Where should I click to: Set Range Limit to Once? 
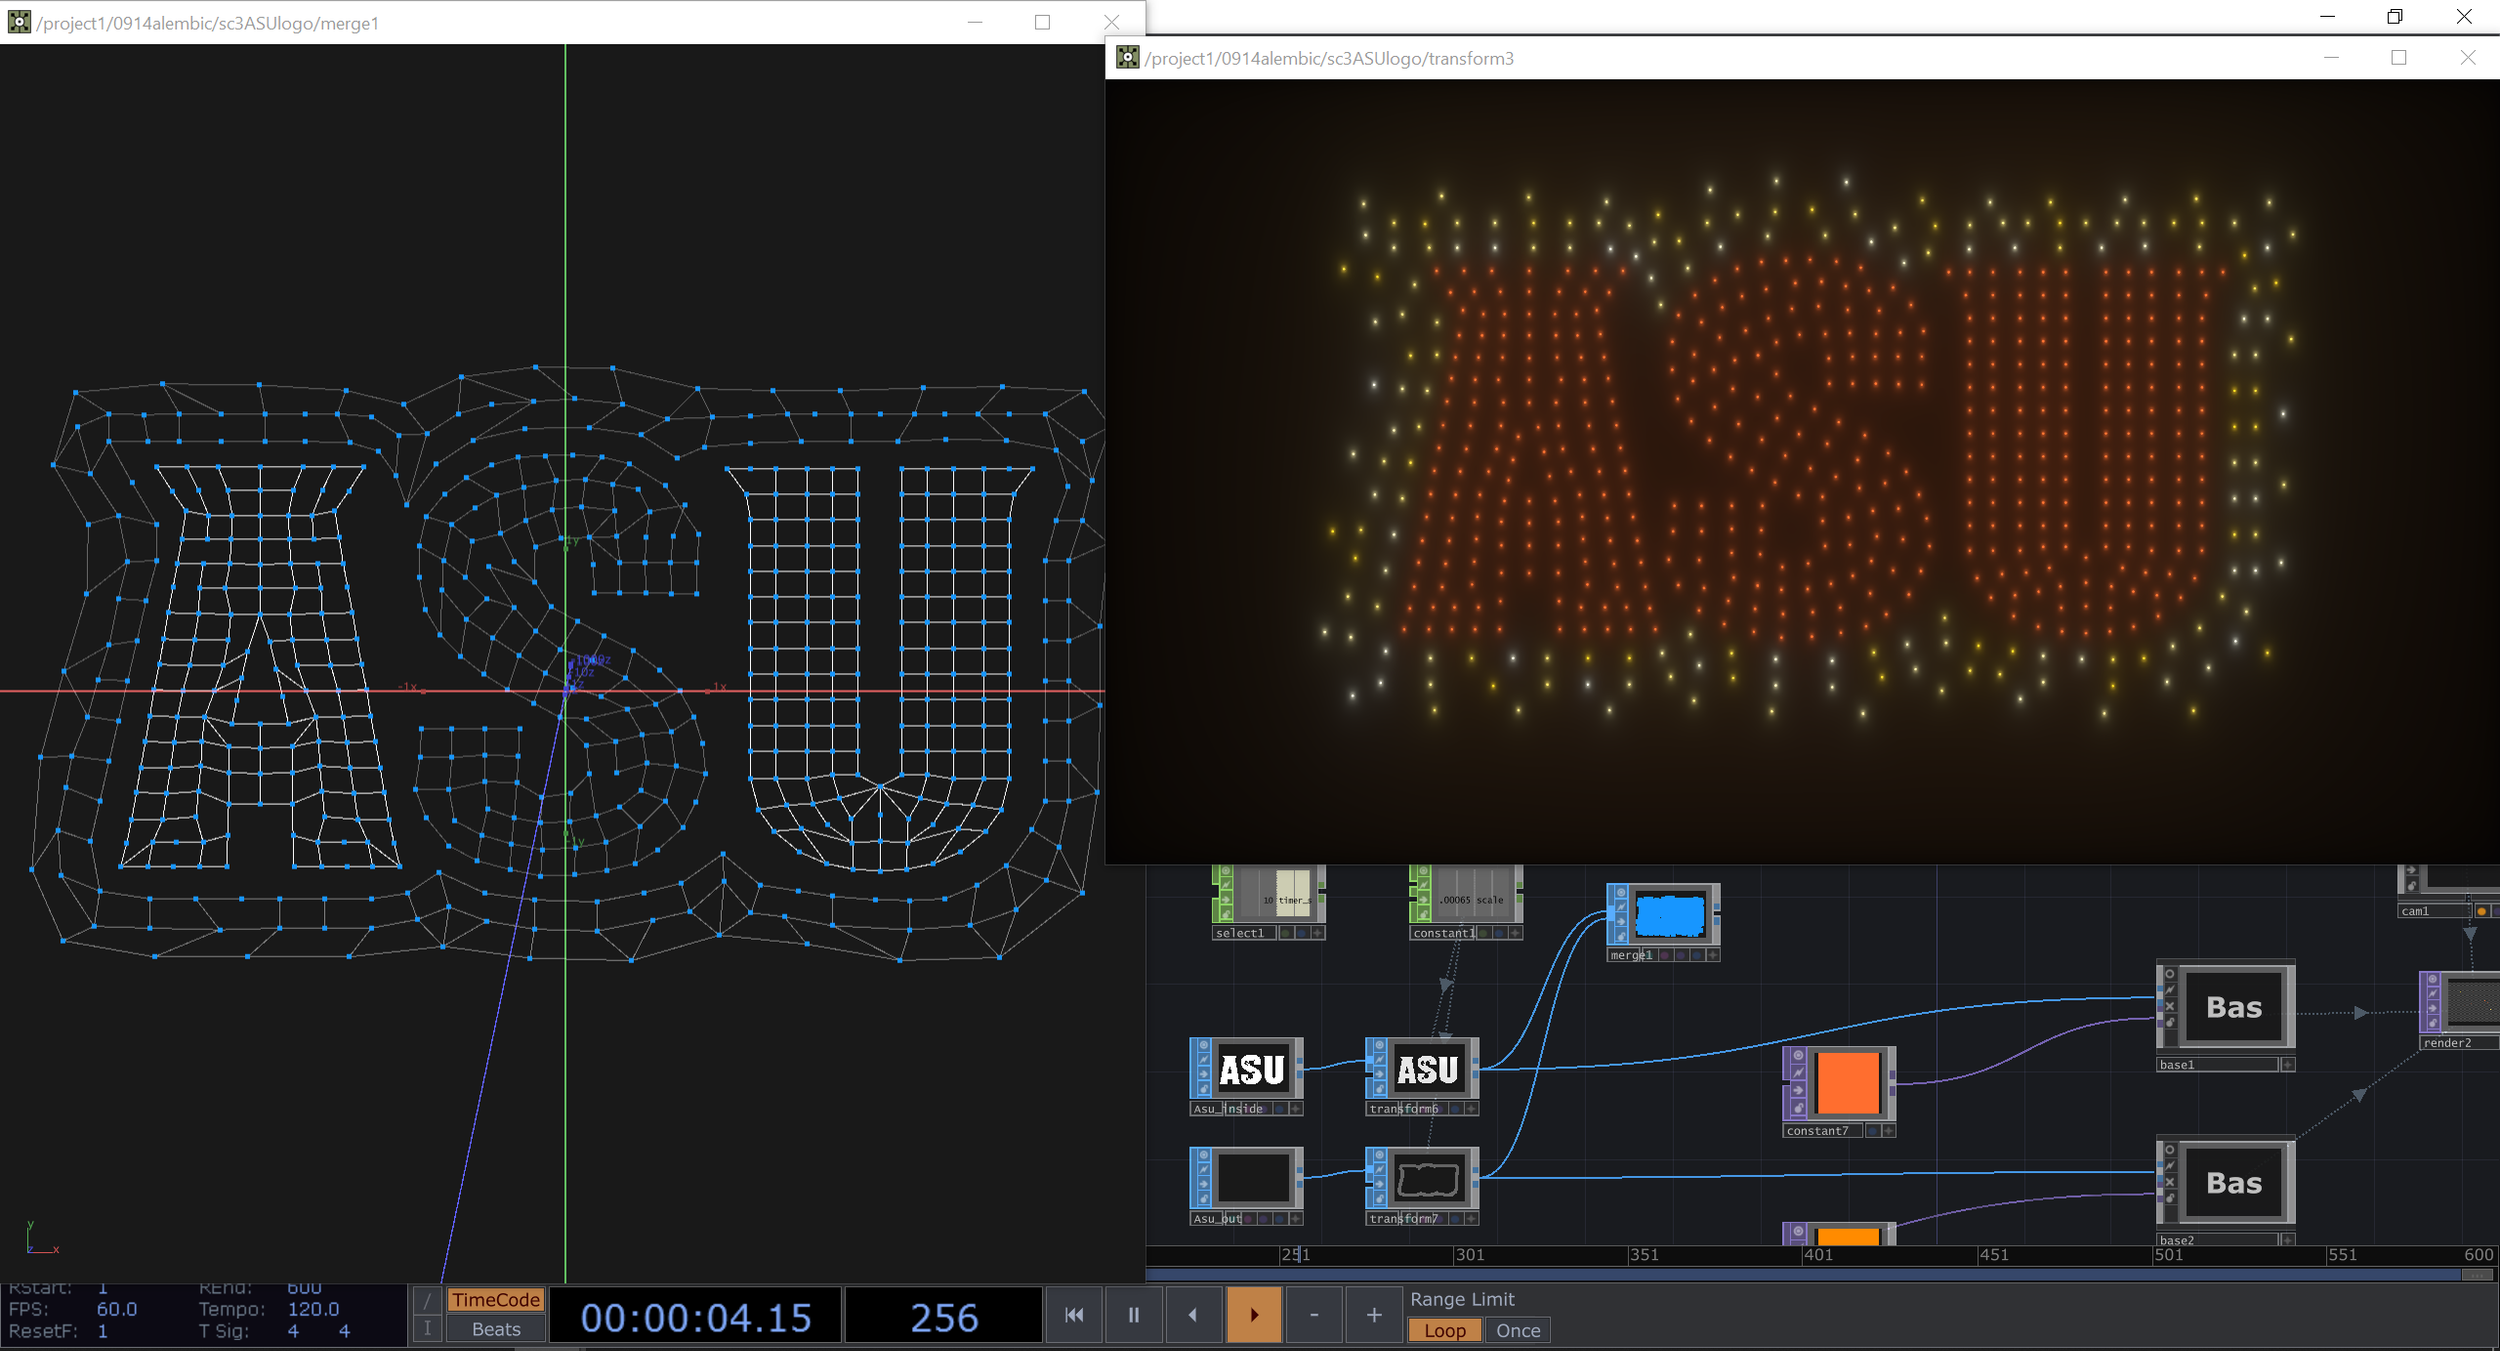1517,1330
